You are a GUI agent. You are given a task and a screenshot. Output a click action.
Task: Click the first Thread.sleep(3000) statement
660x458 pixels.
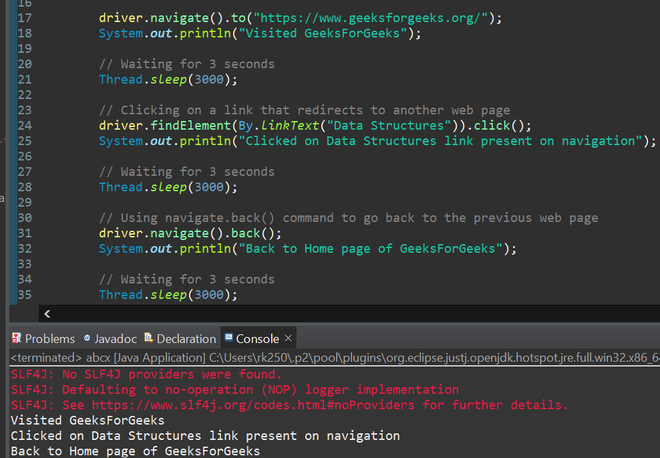point(168,79)
